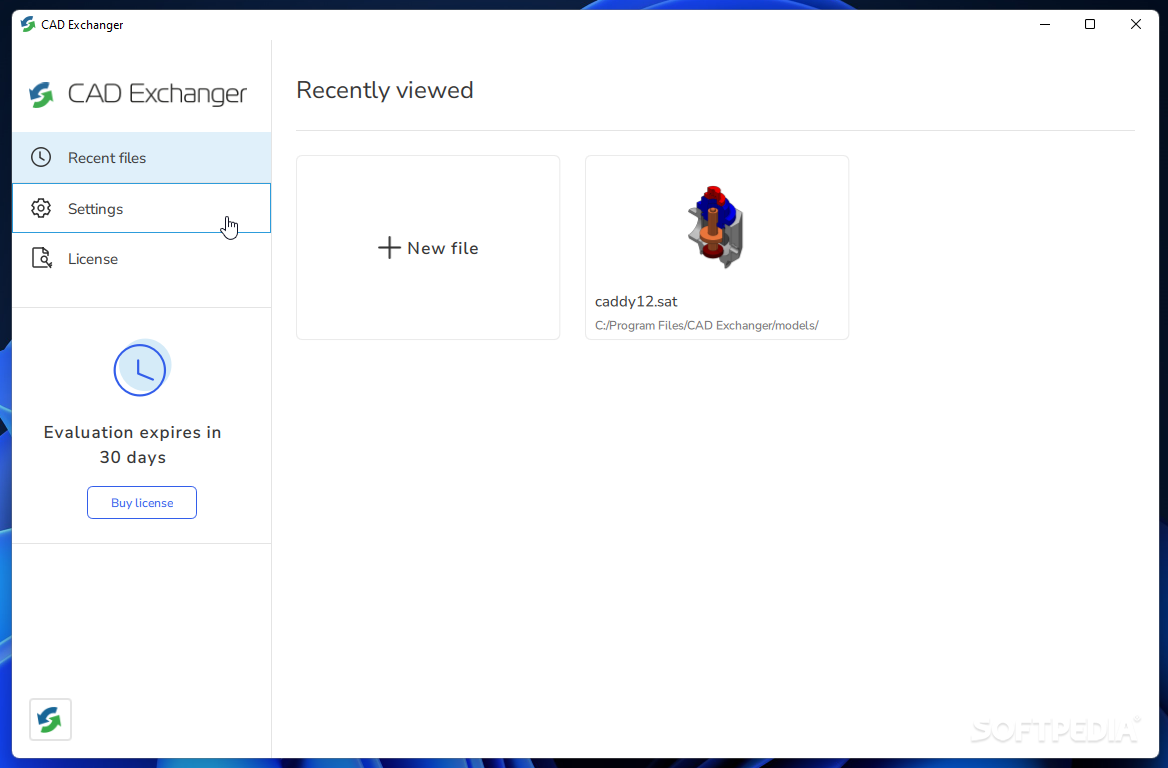Close the CAD Exchanger window
Screen dimensions: 1168x768
point(1135,25)
